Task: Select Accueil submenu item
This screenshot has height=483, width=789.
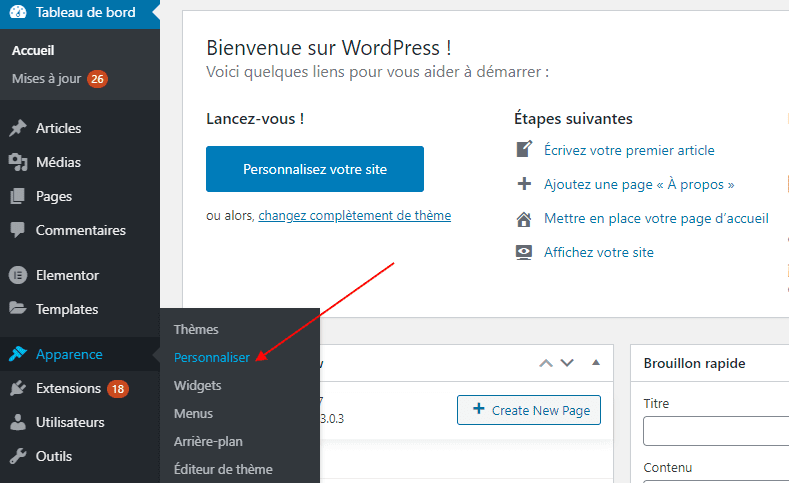Action: coord(33,50)
